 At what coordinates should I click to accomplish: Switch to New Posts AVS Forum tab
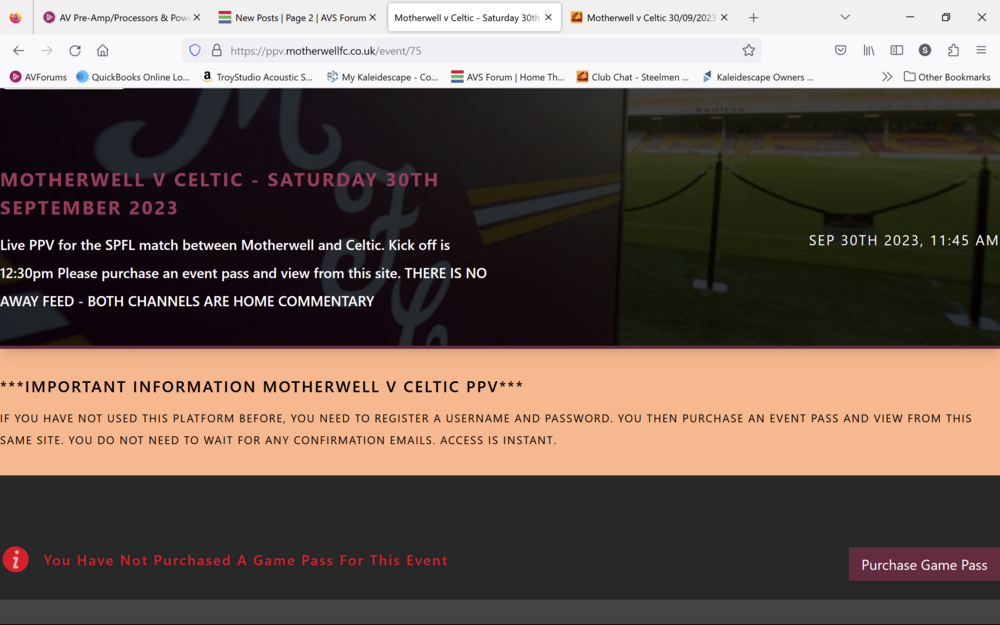[298, 18]
